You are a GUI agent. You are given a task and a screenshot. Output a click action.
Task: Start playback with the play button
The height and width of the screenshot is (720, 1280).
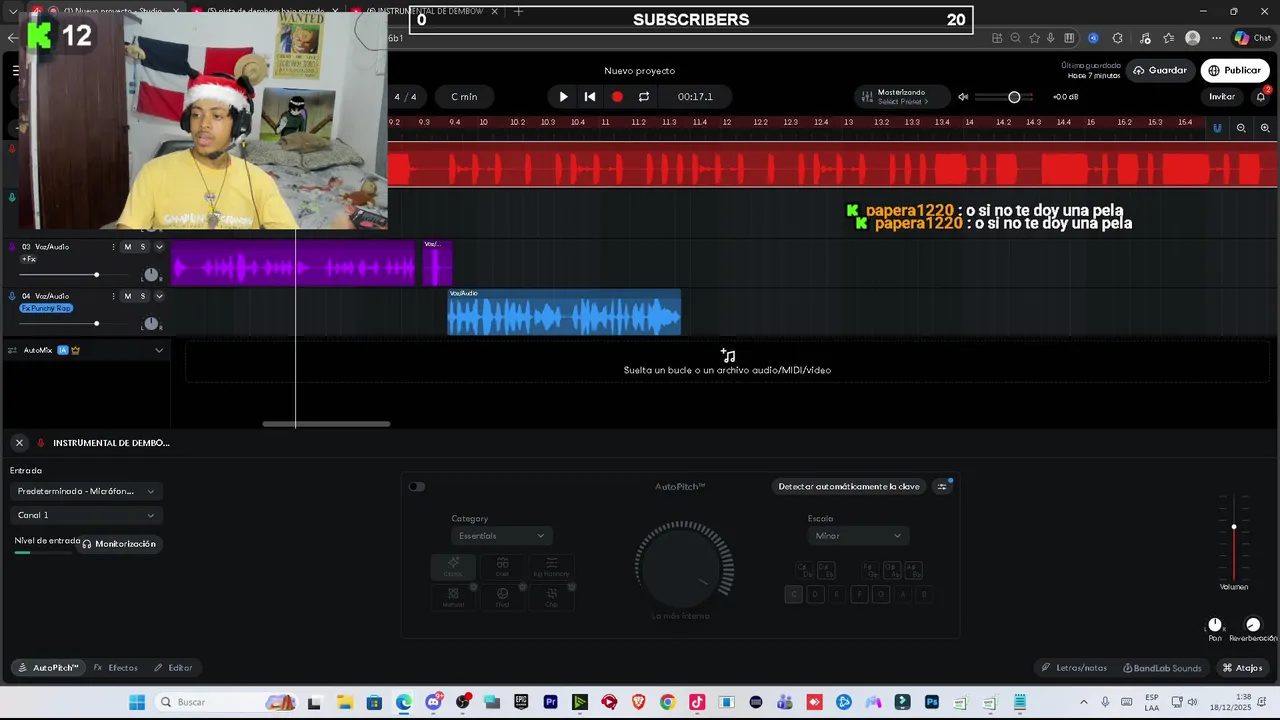(563, 97)
